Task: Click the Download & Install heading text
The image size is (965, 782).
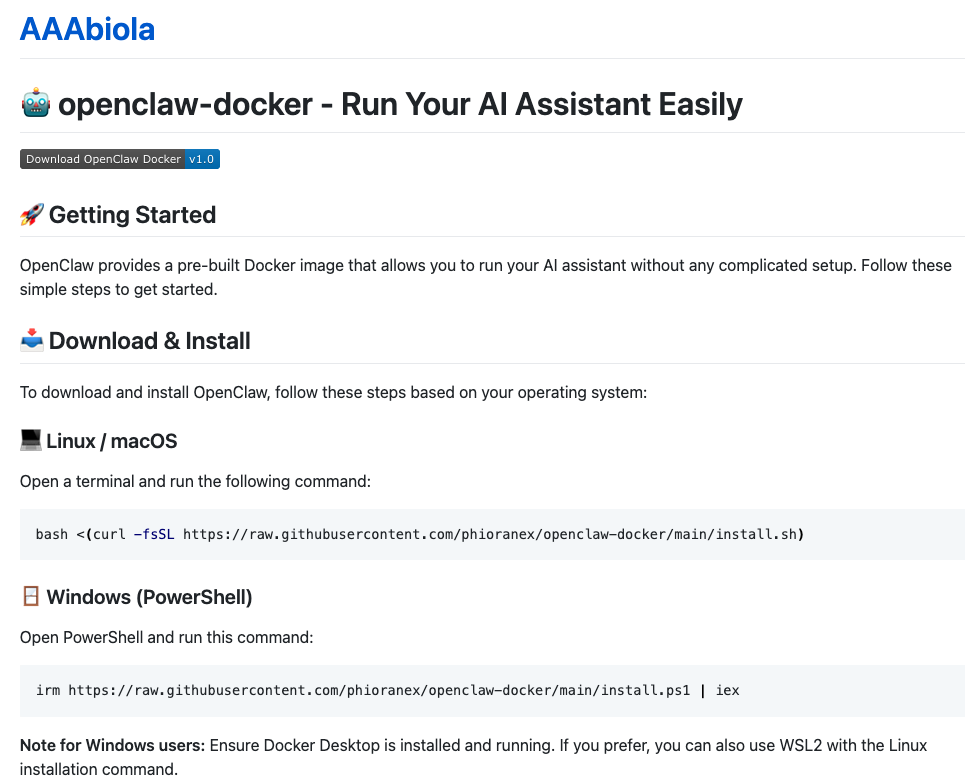Action: (150, 341)
